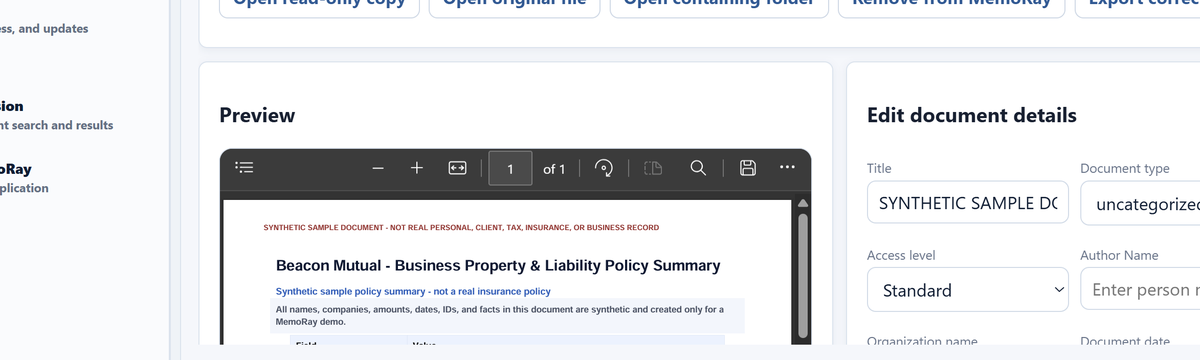The image size is (1200, 360).
Task: Rotate the PDF page clockwise
Action: tap(604, 168)
